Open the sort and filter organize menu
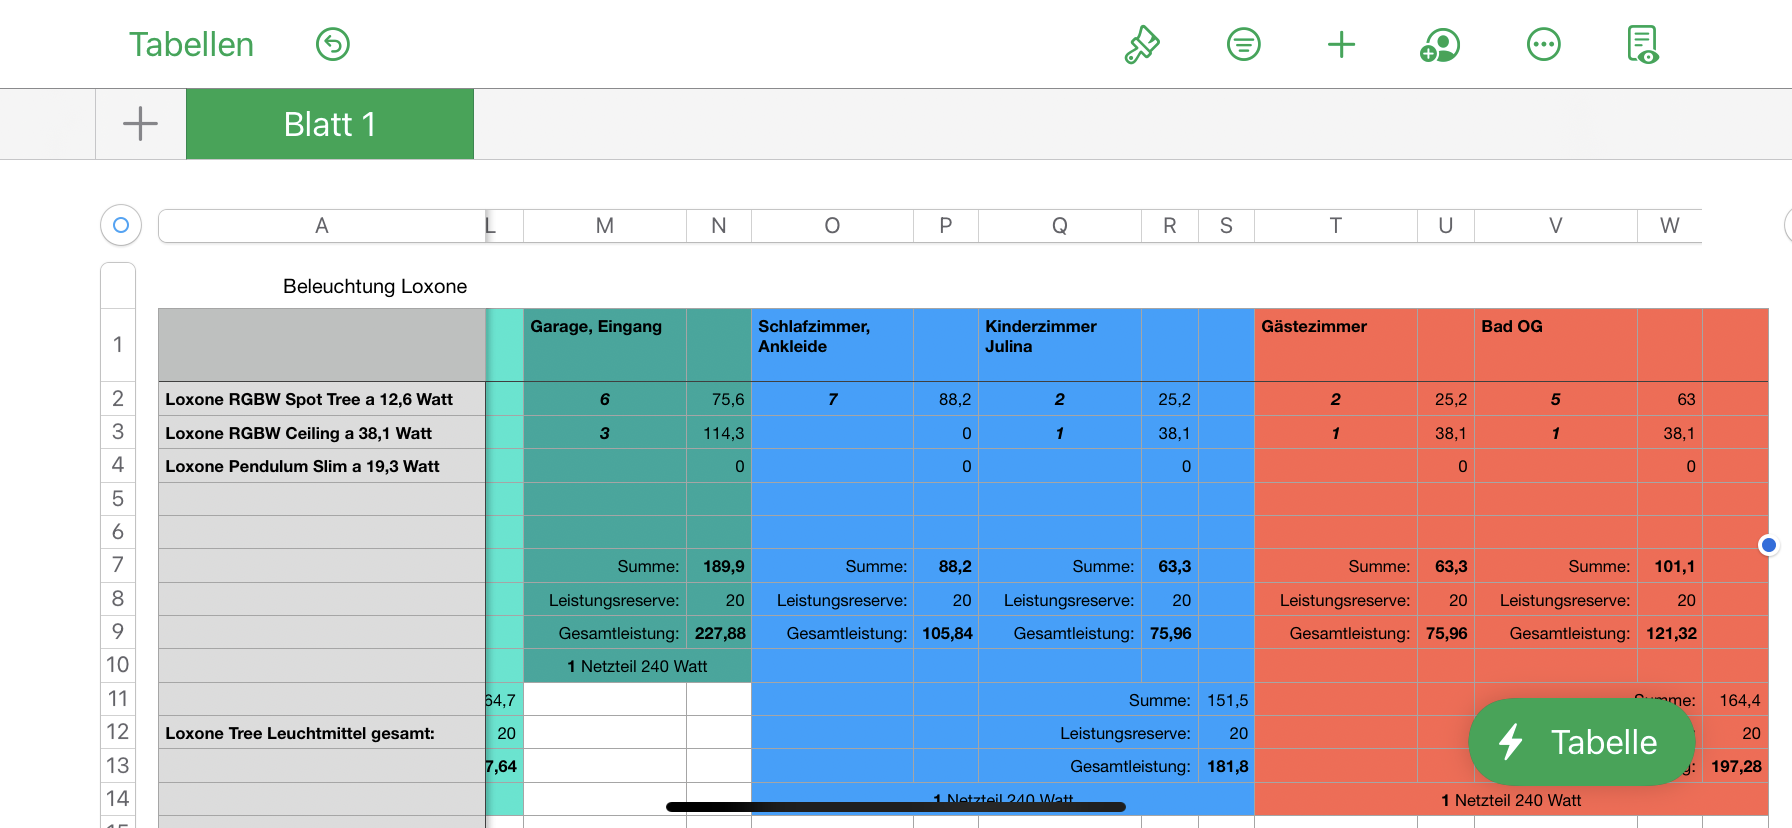Image resolution: width=1792 pixels, height=828 pixels. tap(1244, 44)
